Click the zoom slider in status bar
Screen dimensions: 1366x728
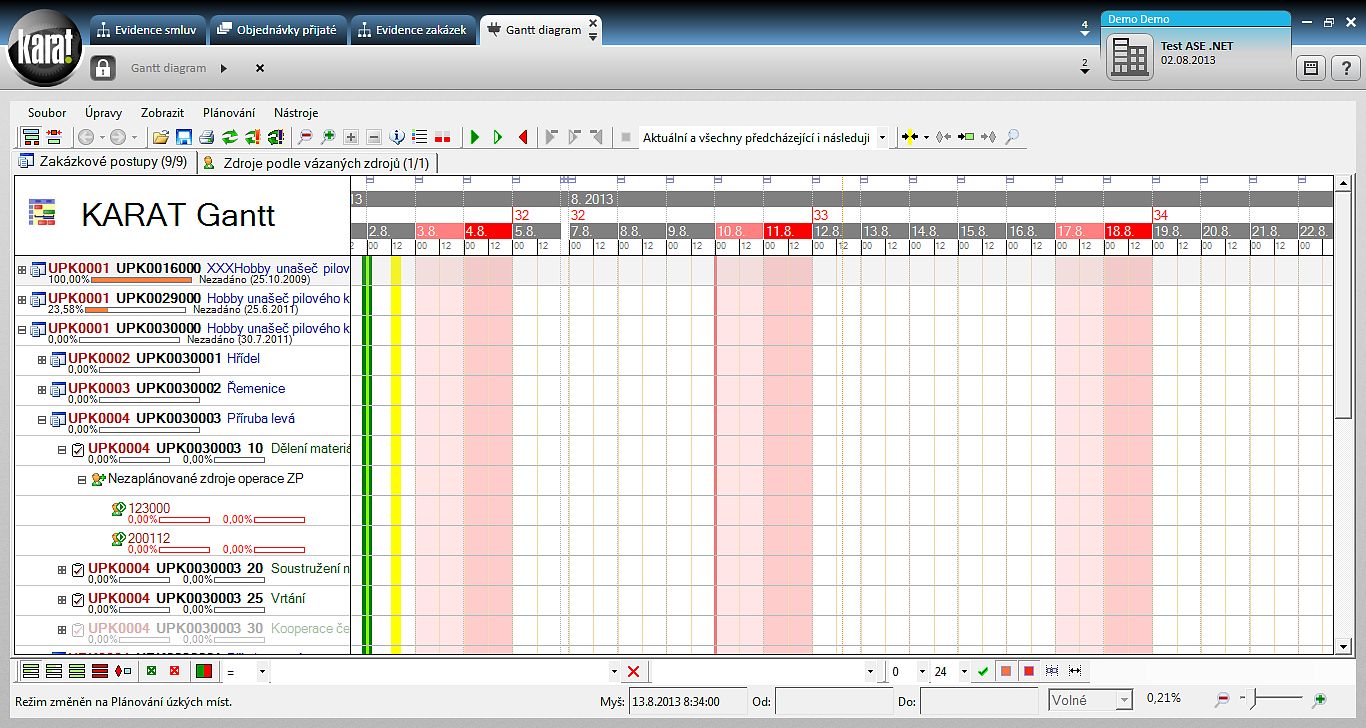[1270, 699]
